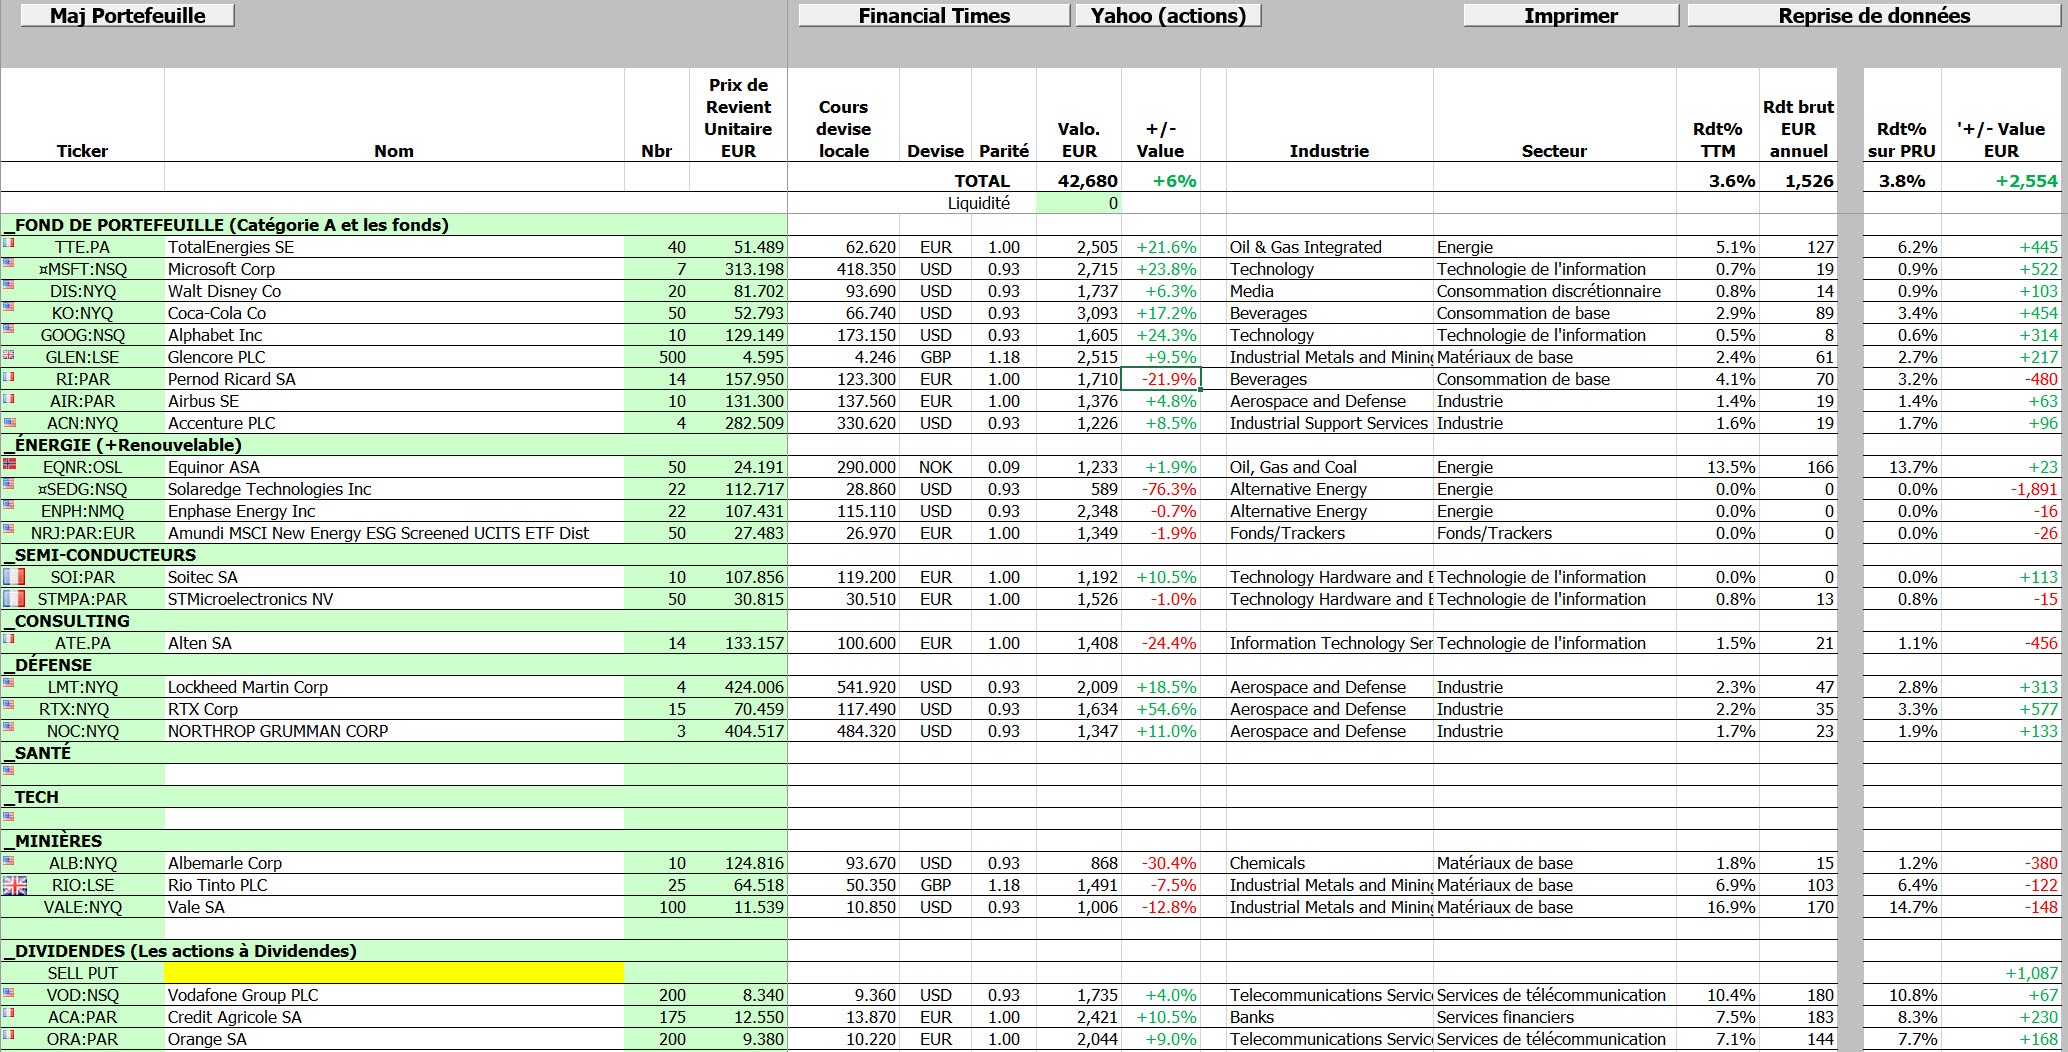The height and width of the screenshot is (1052, 2068).
Task: Select the Rio Tinto PLC name cell
Action: coord(394,885)
